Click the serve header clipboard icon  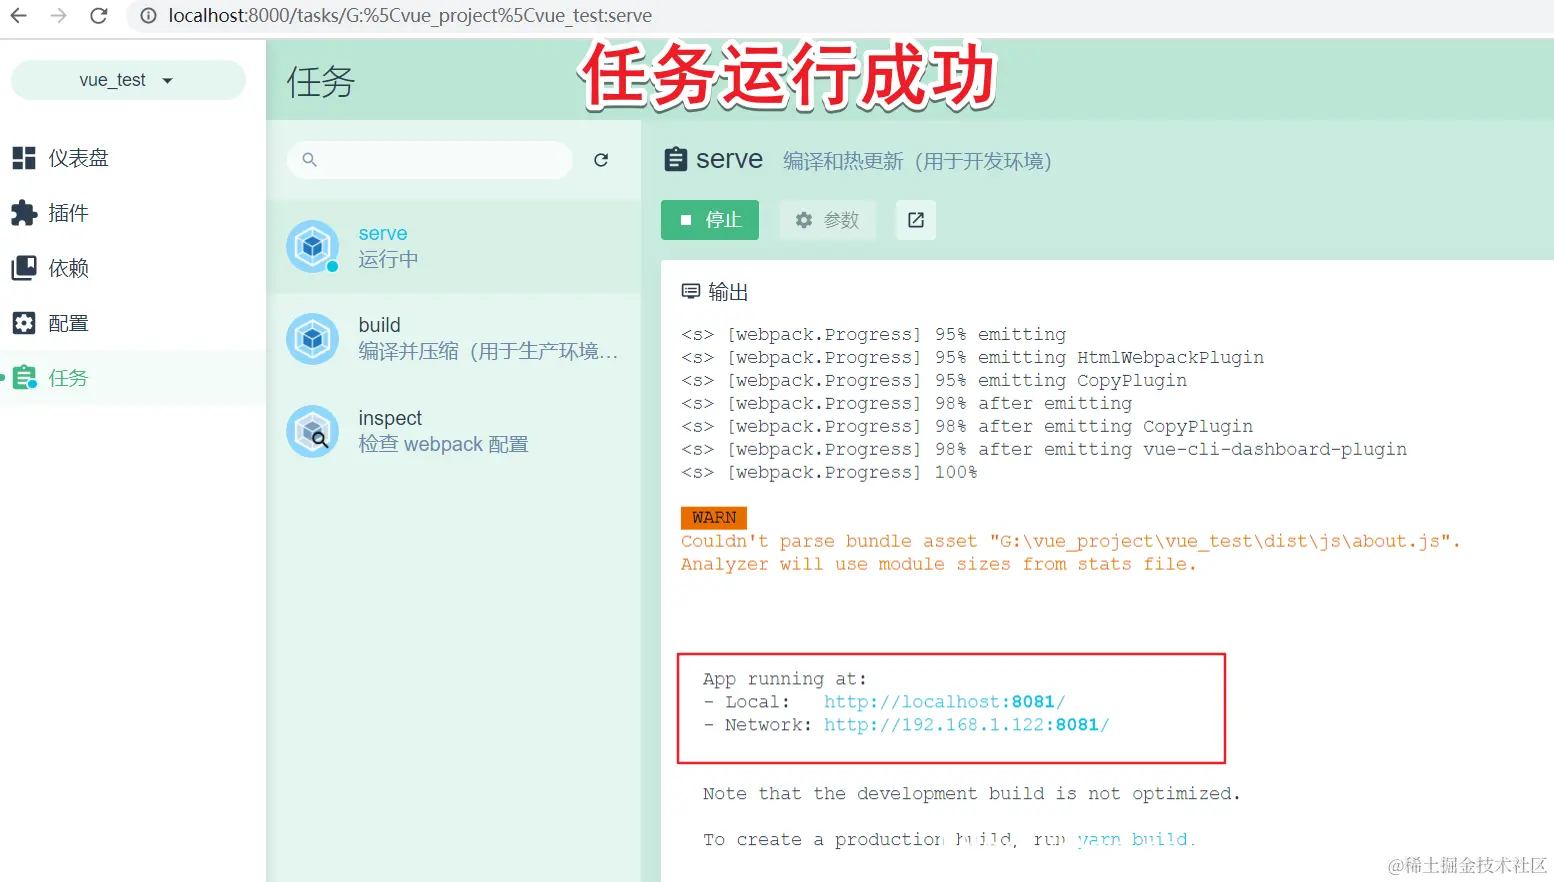pos(676,159)
